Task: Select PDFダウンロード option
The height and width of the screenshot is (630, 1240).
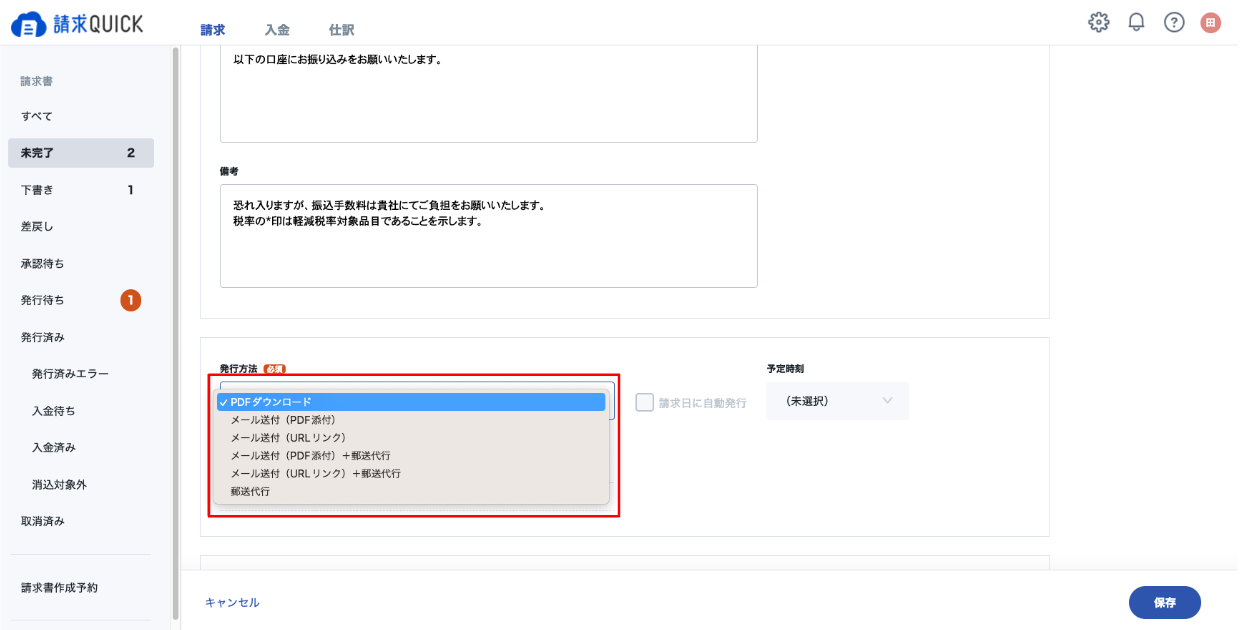Action: click(x=411, y=402)
